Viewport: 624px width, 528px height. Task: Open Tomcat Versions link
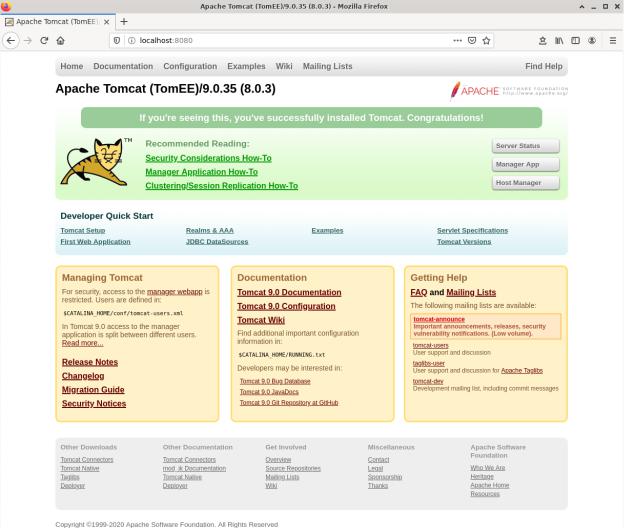tap(464, 242)
